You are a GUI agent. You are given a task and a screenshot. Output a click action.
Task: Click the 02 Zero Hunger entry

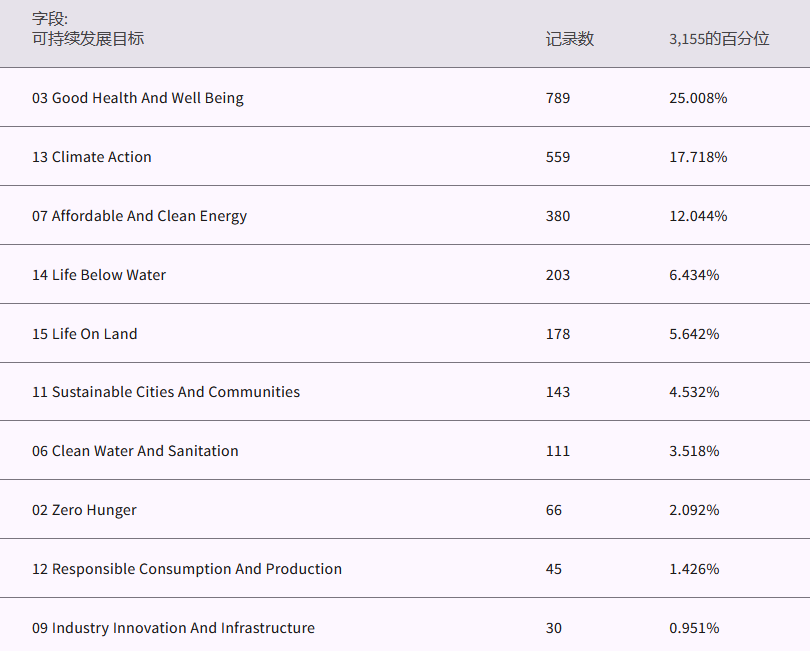pos(84,510)
